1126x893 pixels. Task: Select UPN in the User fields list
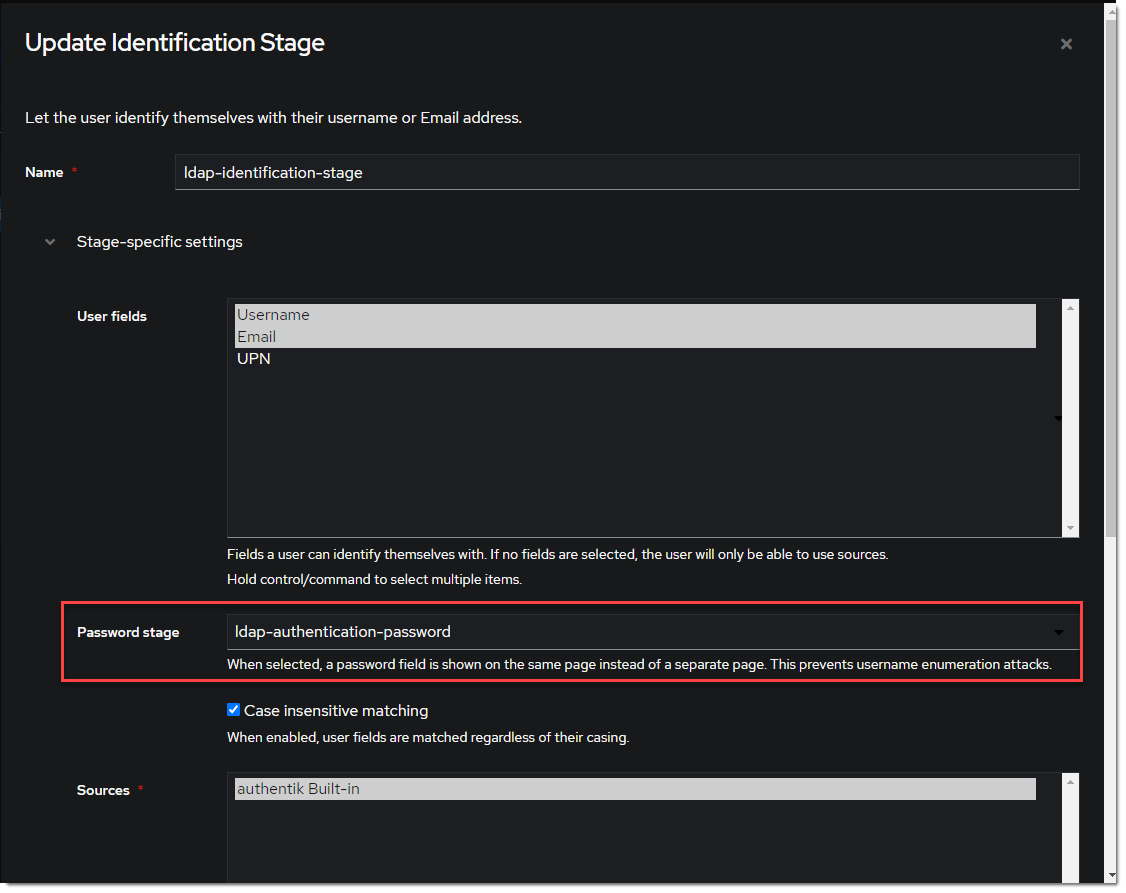(253, 358)
